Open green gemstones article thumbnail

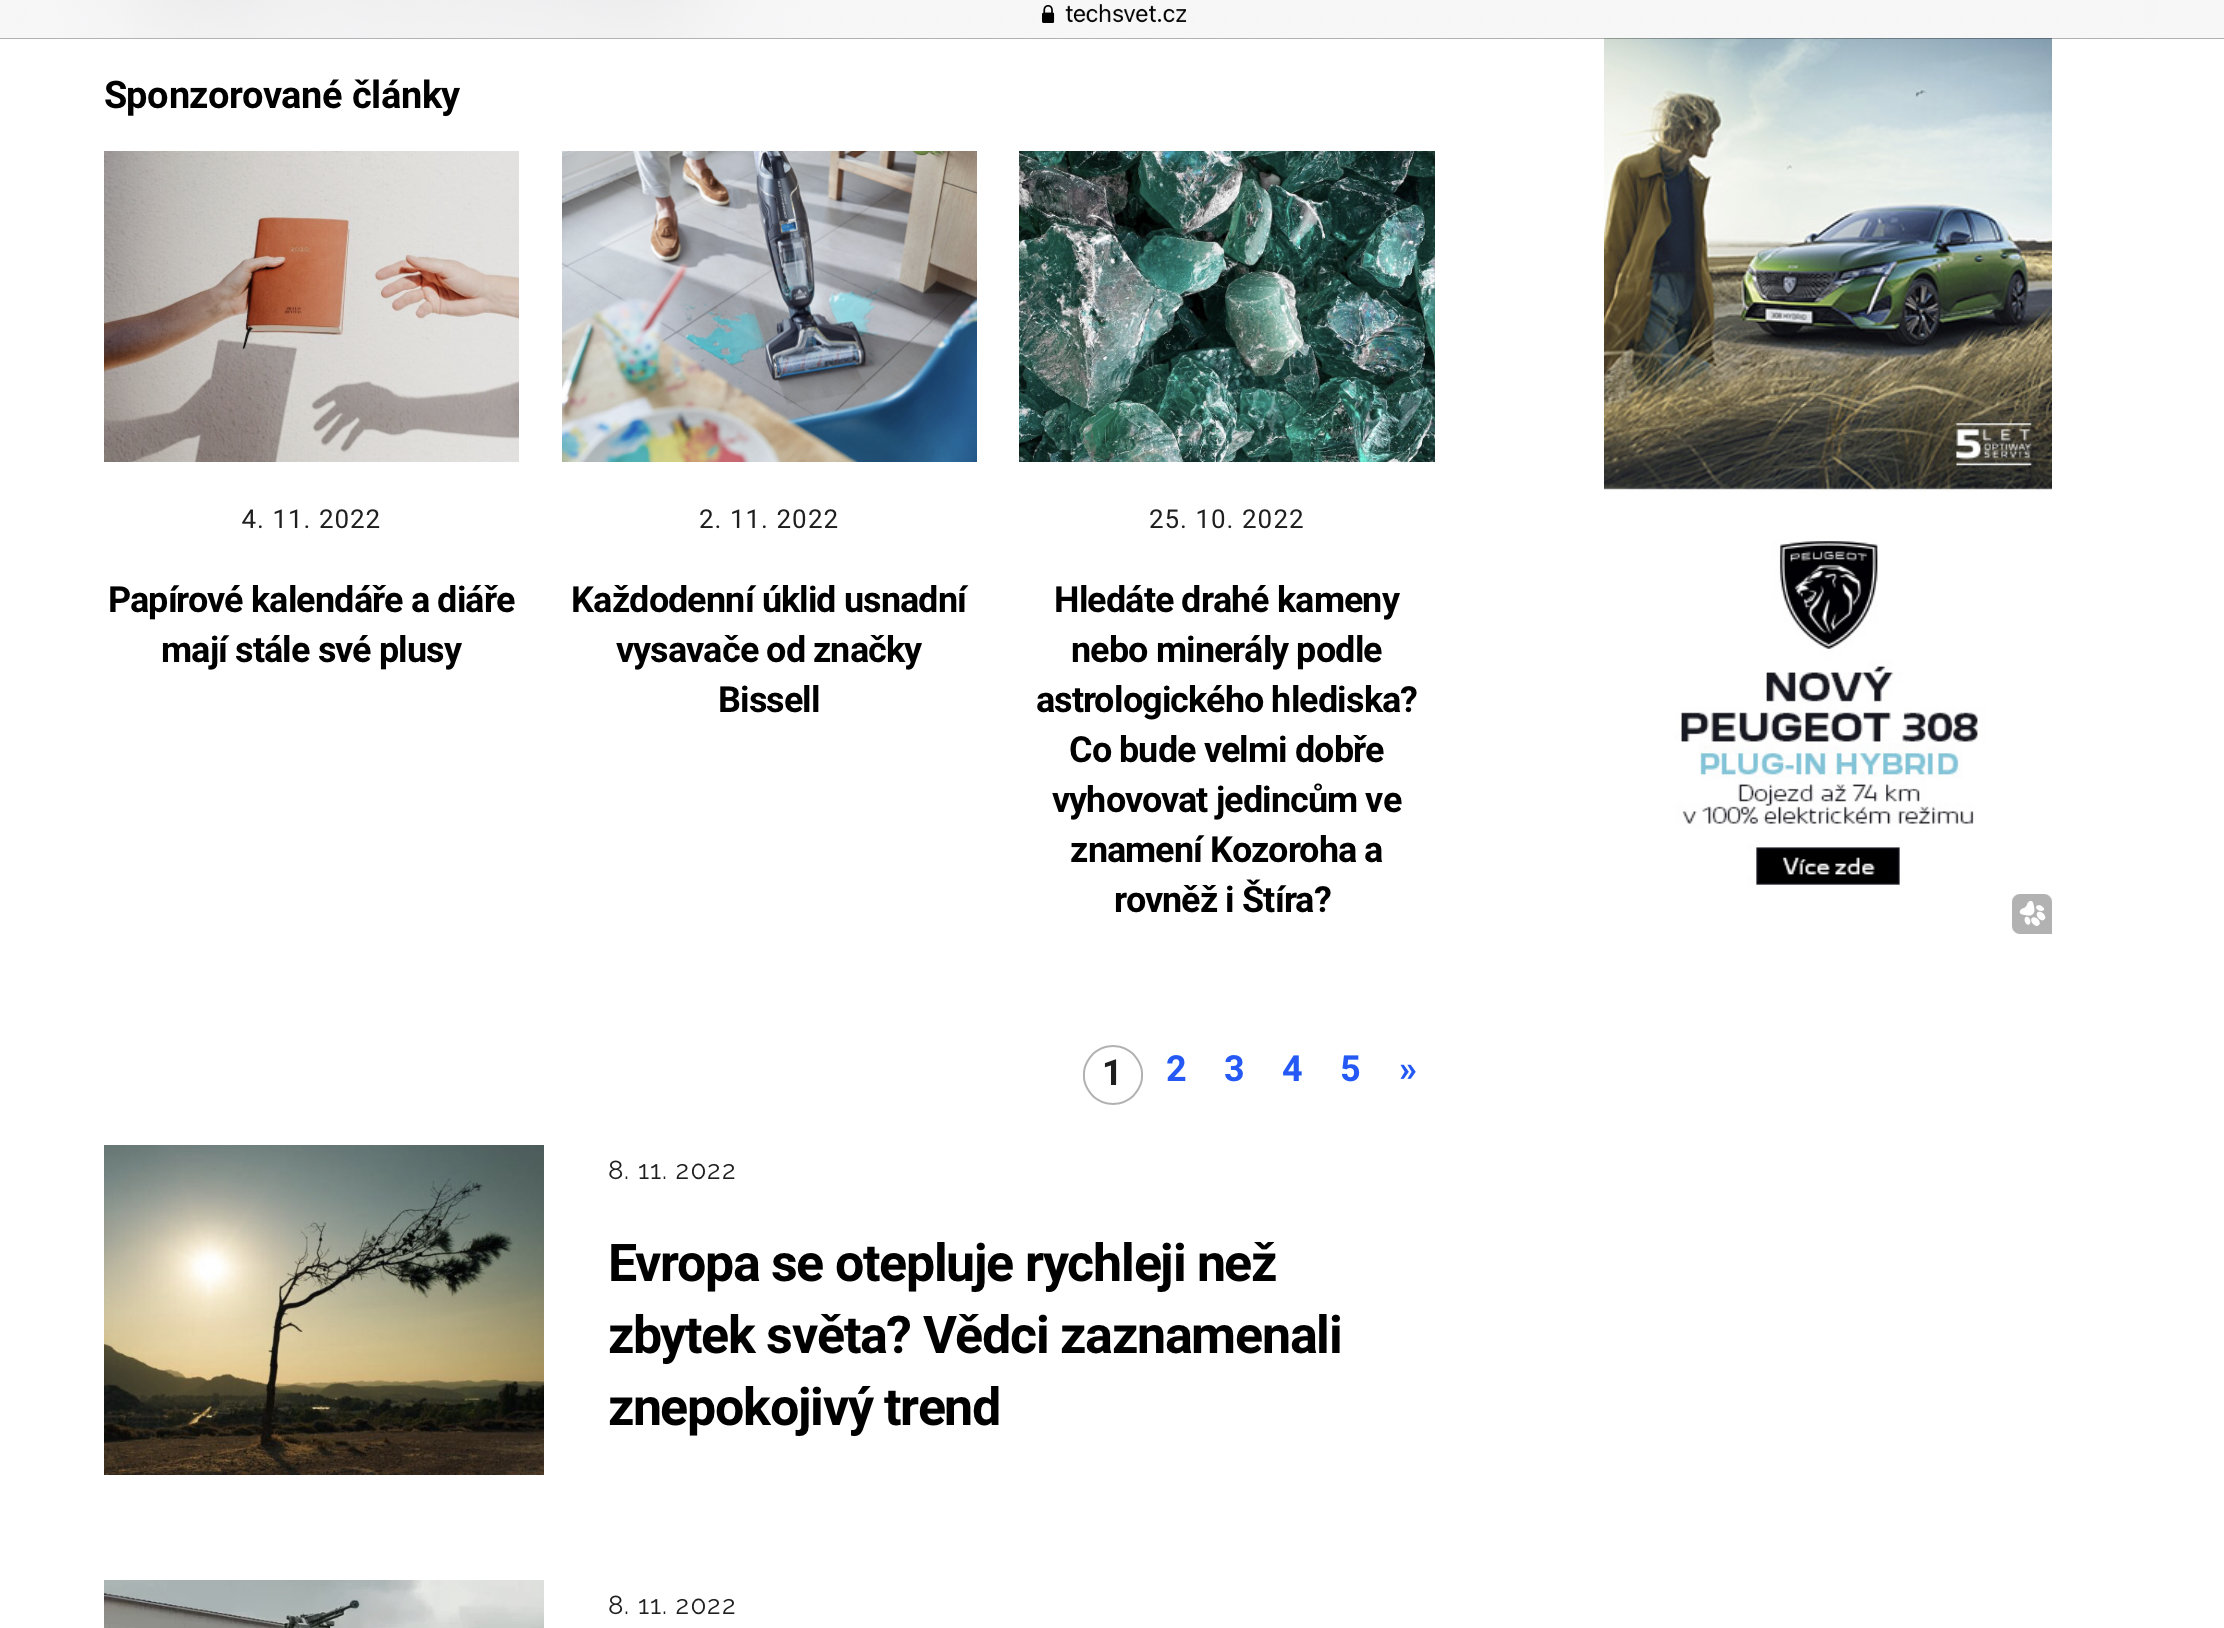pos(1226,306)
